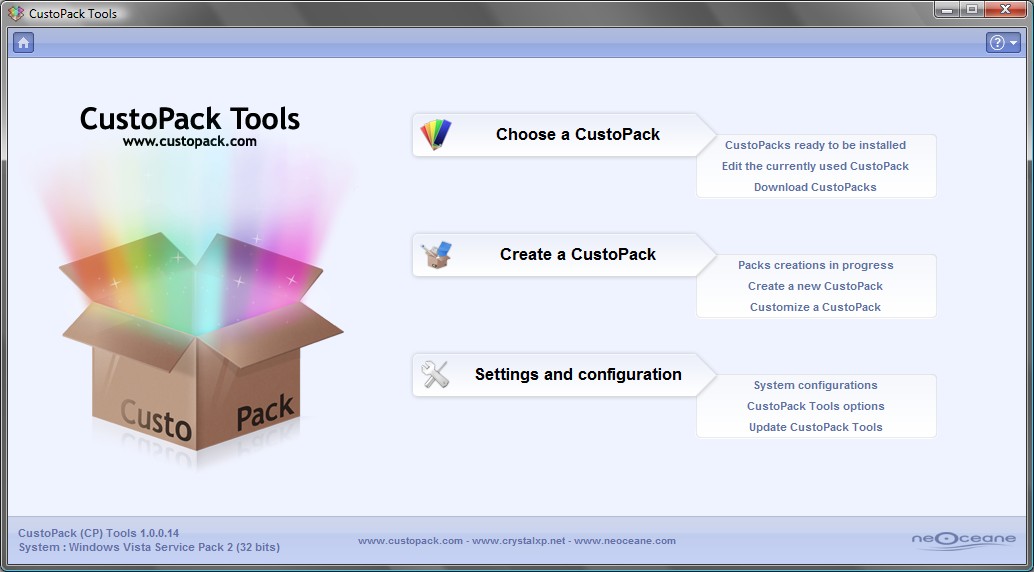The width and height of the screenshot is (1034, 572).
Task: Open the Help dropdown menu
Action: 1003,43
